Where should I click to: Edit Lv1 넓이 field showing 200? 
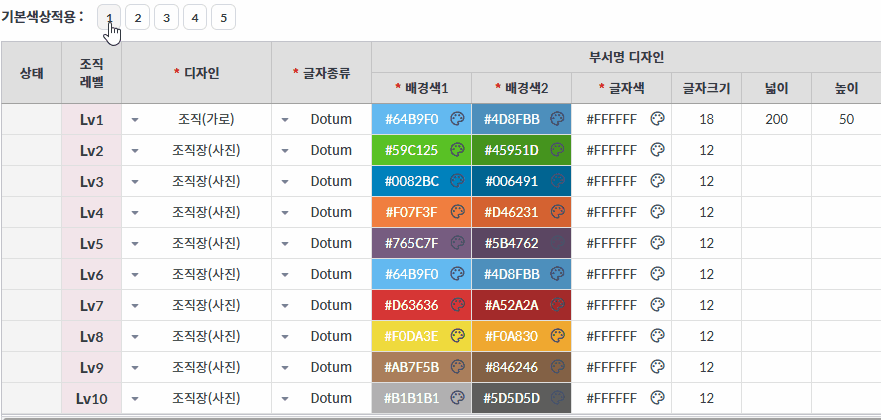coord(776,119)
